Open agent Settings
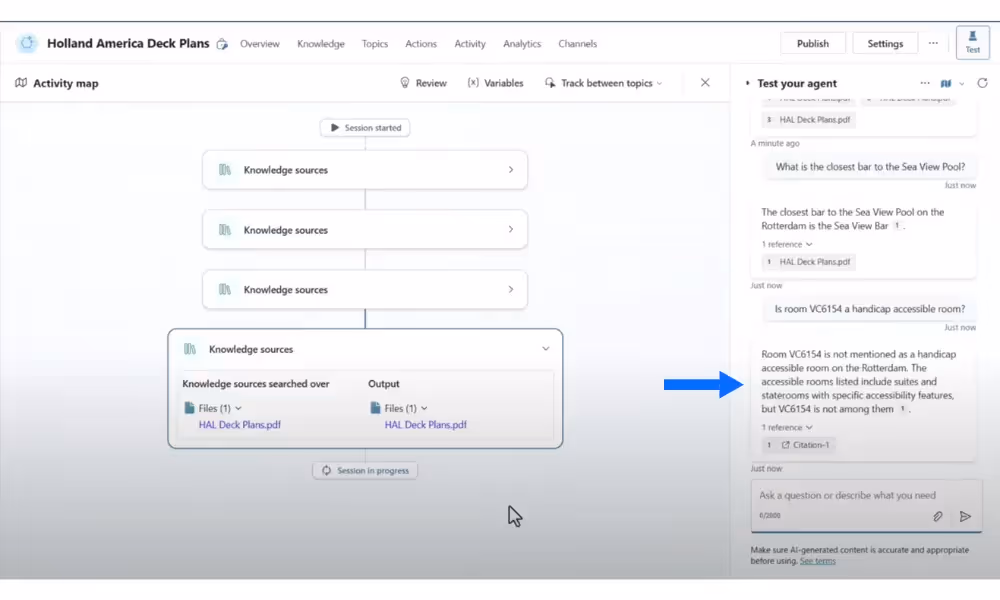 click(x=885, y=43)
